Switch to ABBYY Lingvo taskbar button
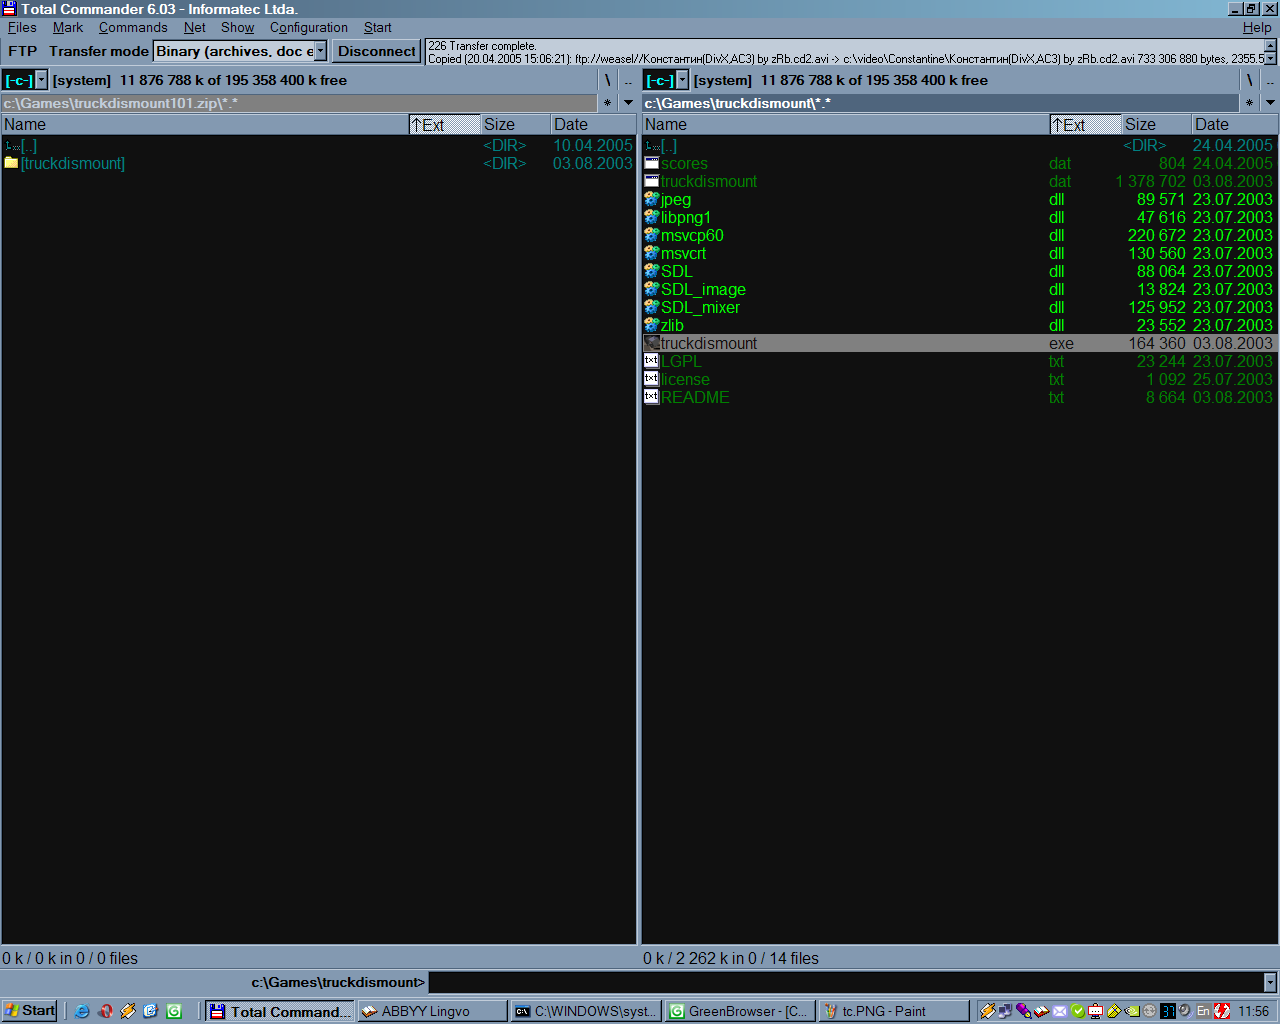1280x1024 pixels. pyautogui.click(x=432, y=1011)
